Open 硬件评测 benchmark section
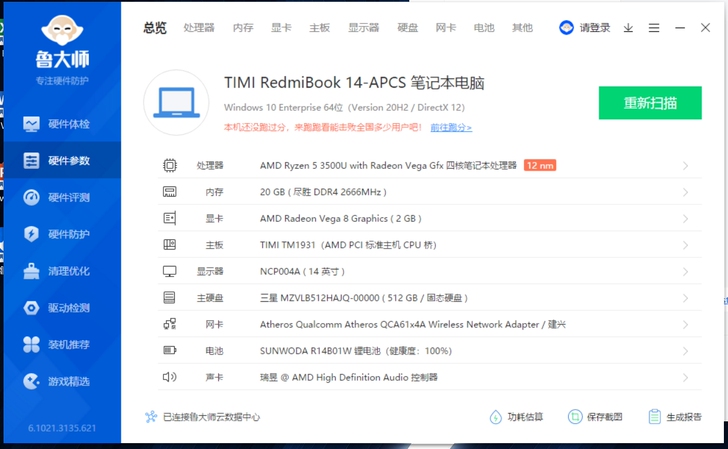The width and height of the screenshot is (728, 449). click(62, 197)
